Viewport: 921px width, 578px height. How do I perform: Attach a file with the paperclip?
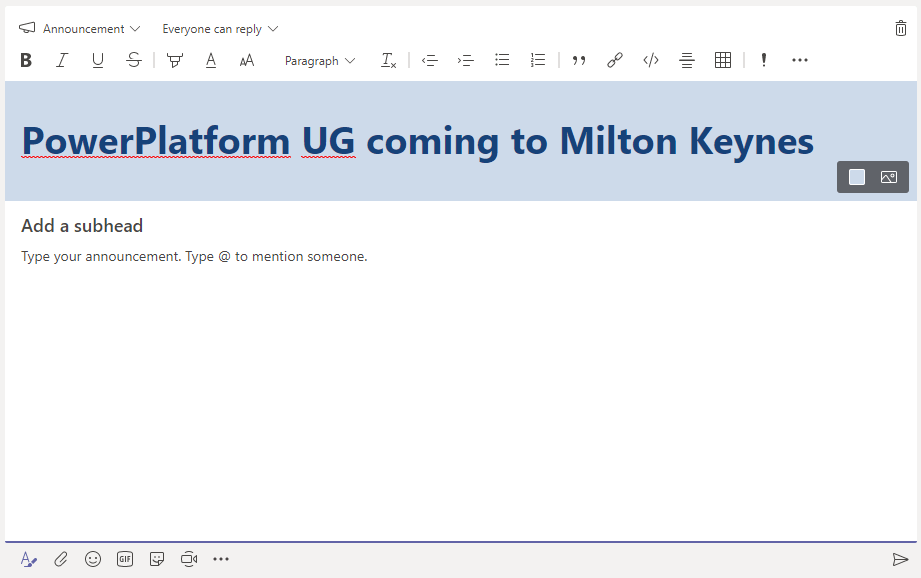pos(61,559)
